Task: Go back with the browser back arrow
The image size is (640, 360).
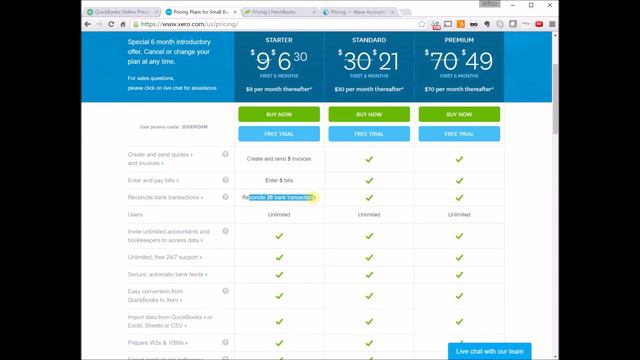Action: [x=88, y=24]
